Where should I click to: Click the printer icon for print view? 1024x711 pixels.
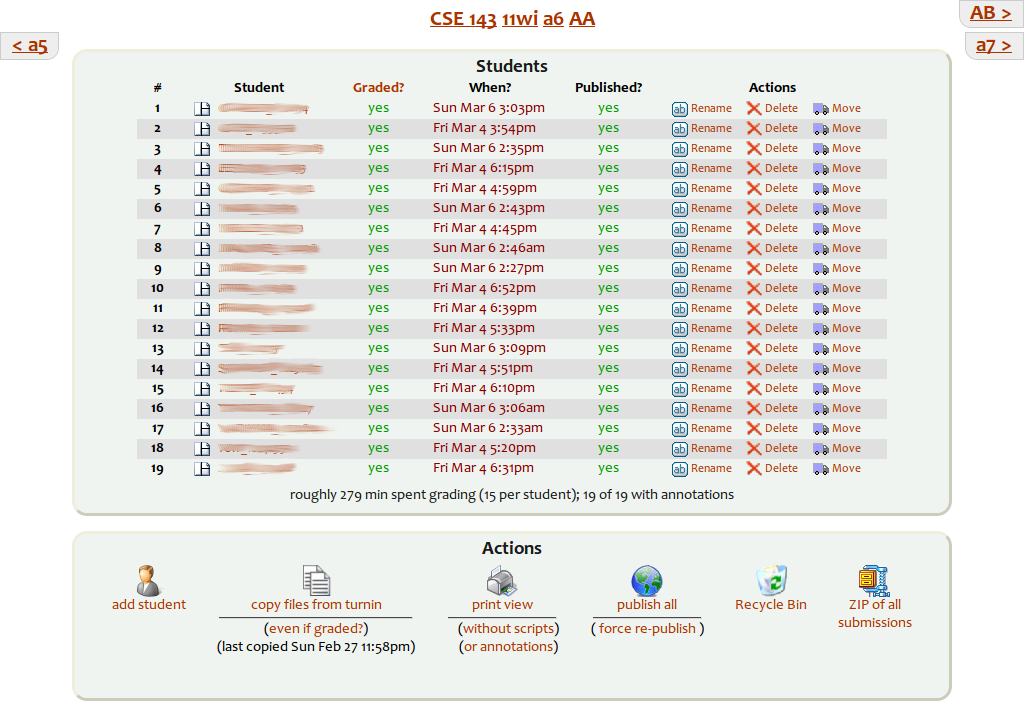[x=502, y=580]
